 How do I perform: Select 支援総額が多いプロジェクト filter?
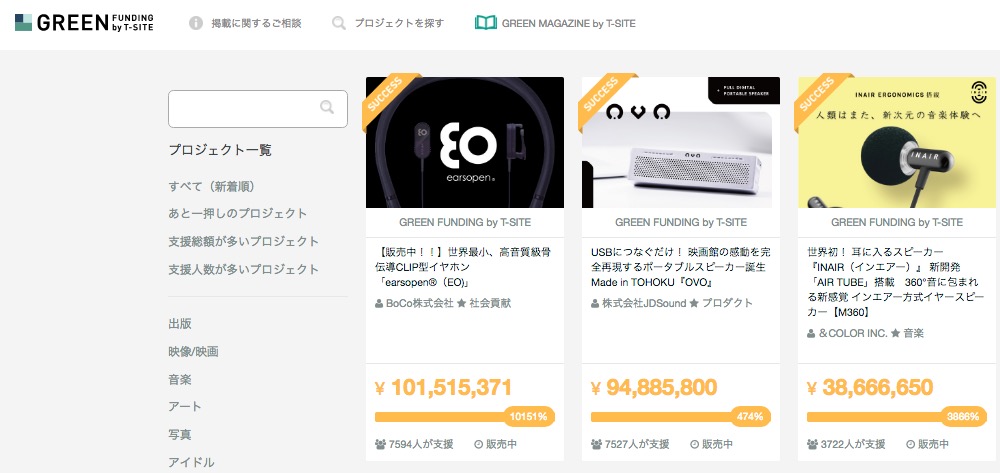point(244,242)
